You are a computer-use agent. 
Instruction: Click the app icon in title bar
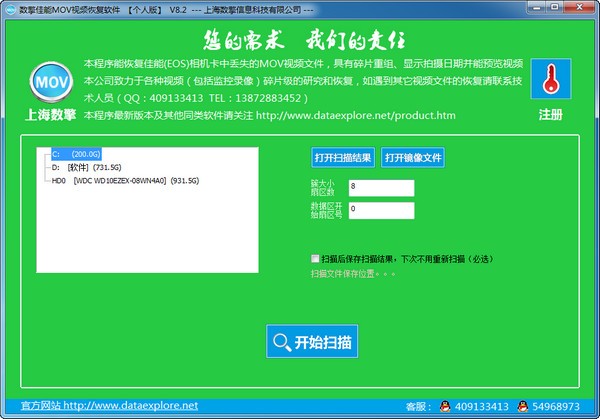(x=10, y=9)
